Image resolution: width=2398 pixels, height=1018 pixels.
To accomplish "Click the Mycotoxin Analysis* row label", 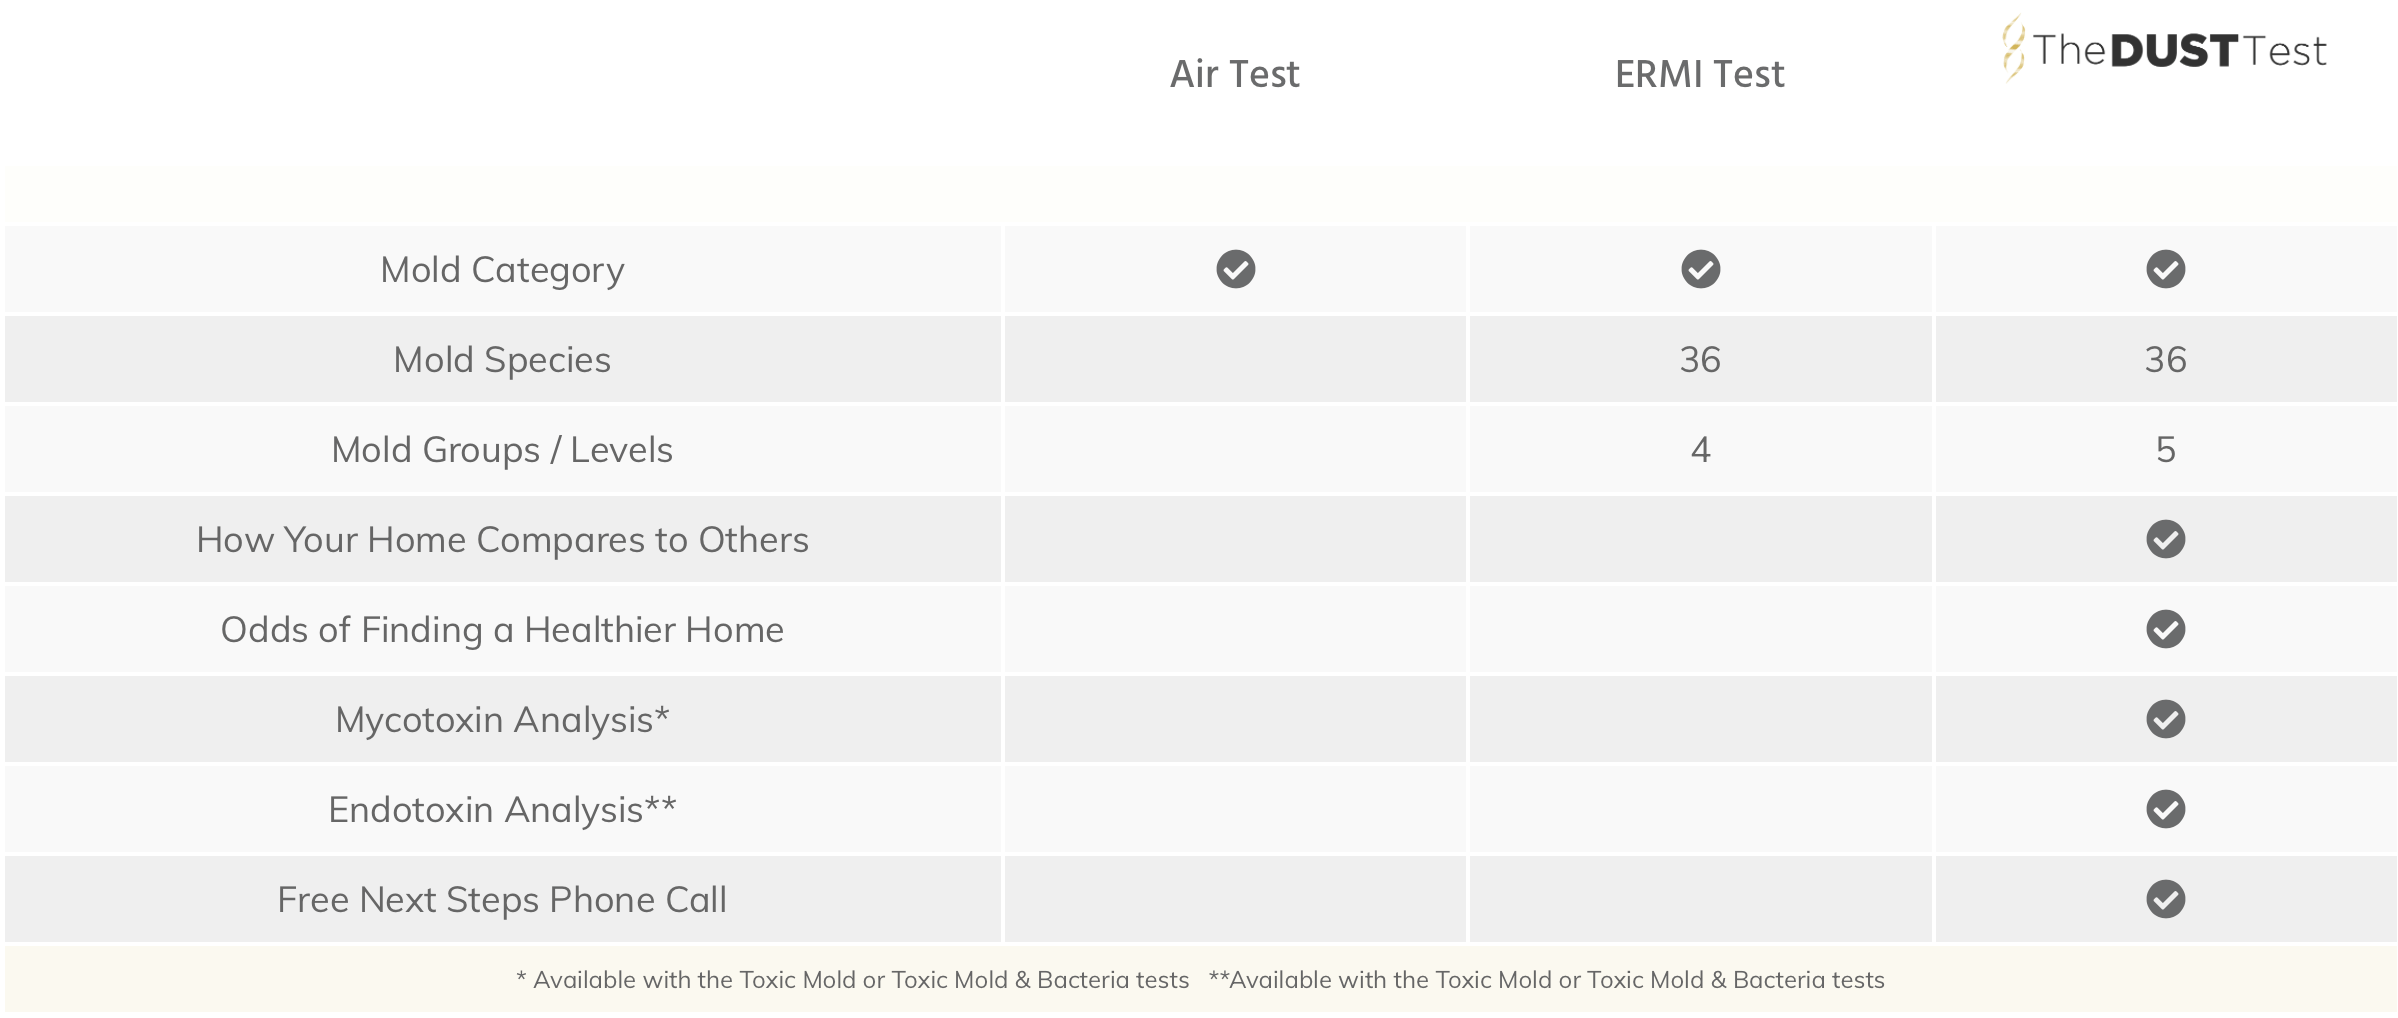I will click(x=502, y=720).
